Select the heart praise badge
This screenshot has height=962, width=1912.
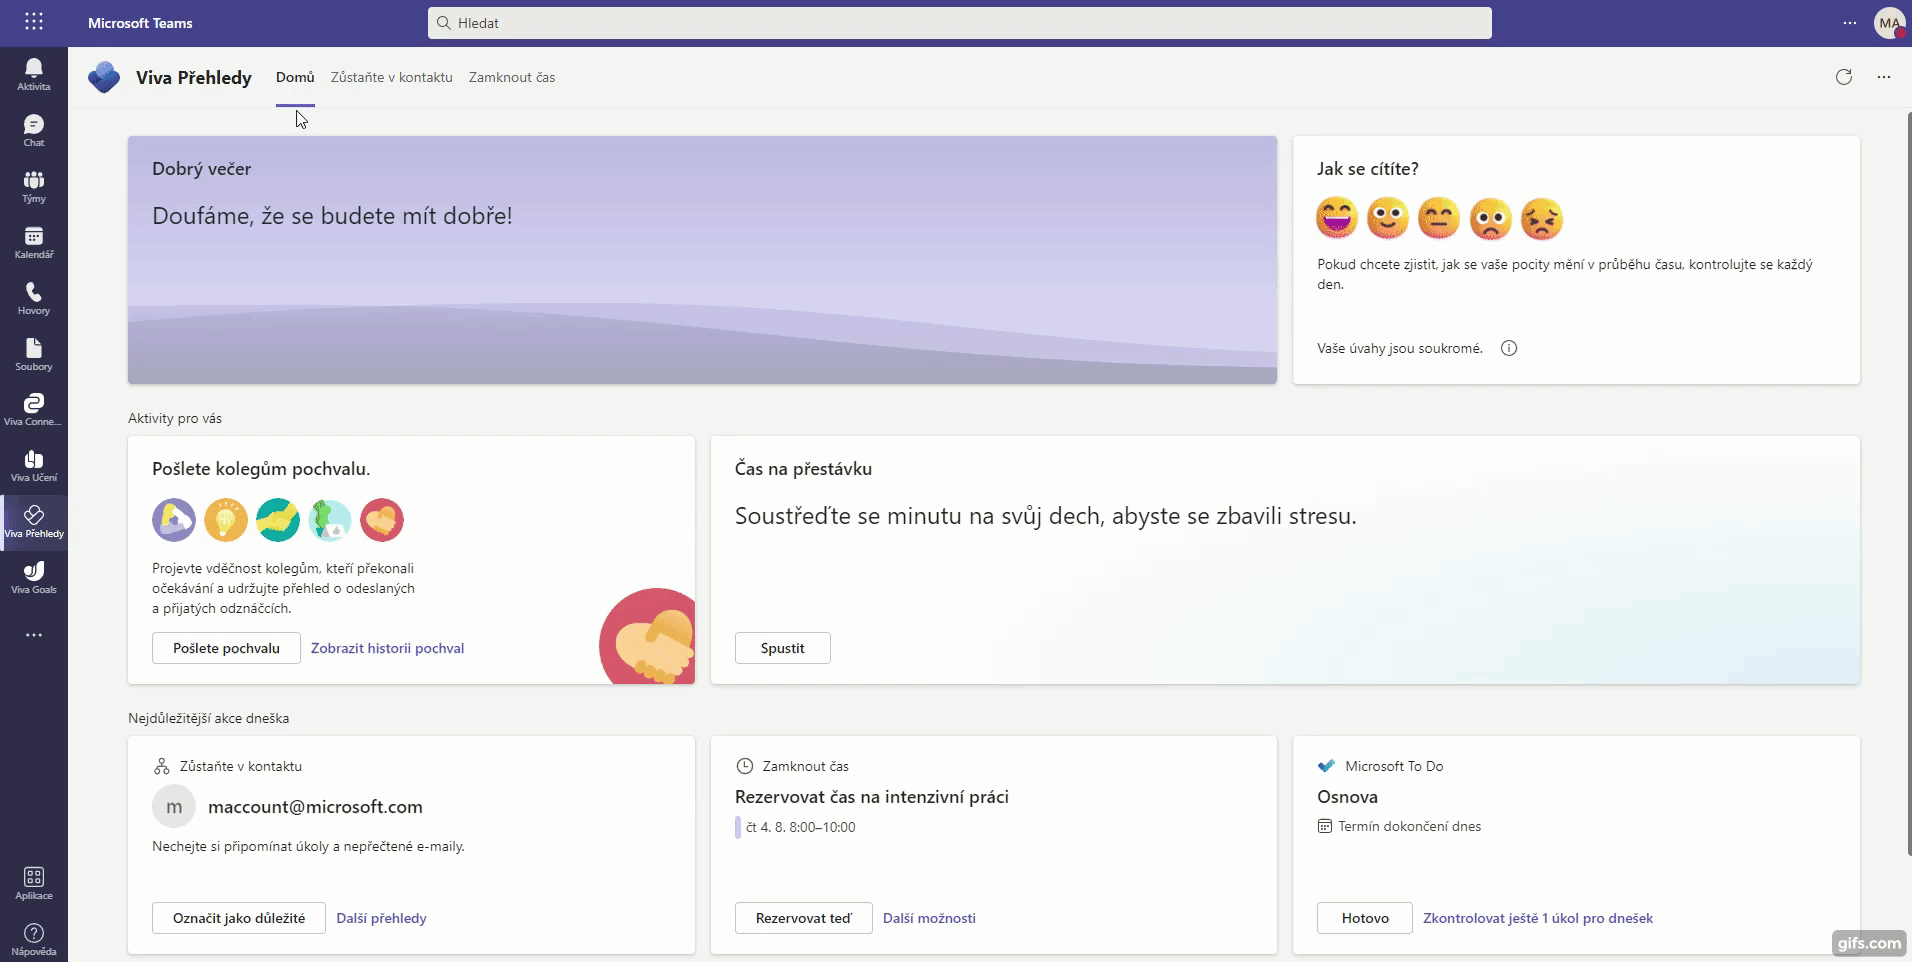pyautogui.click(x=382, y=520)
